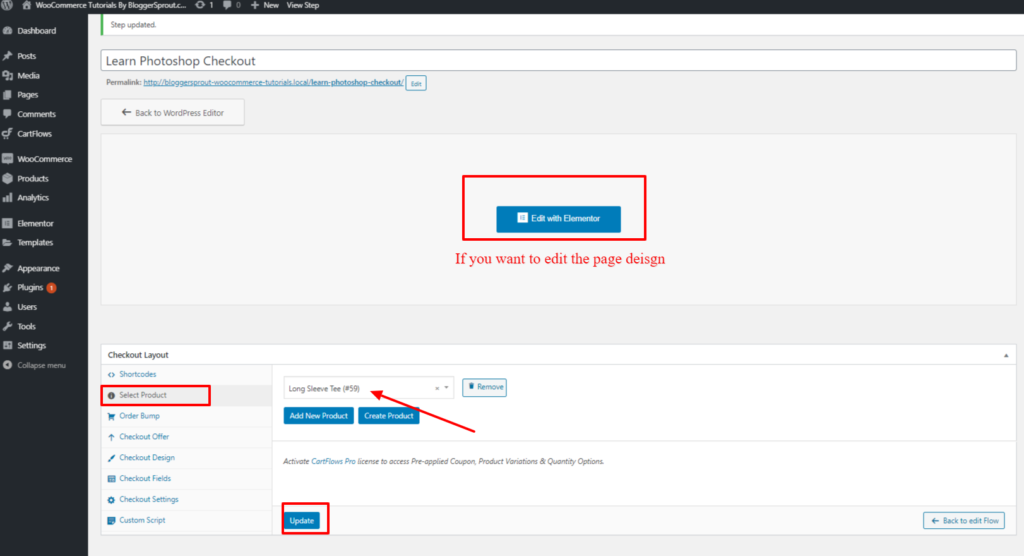This screenshot has width=1024, height=556.
Task: Click Edit with Elementor button
Action: (558, 219)
